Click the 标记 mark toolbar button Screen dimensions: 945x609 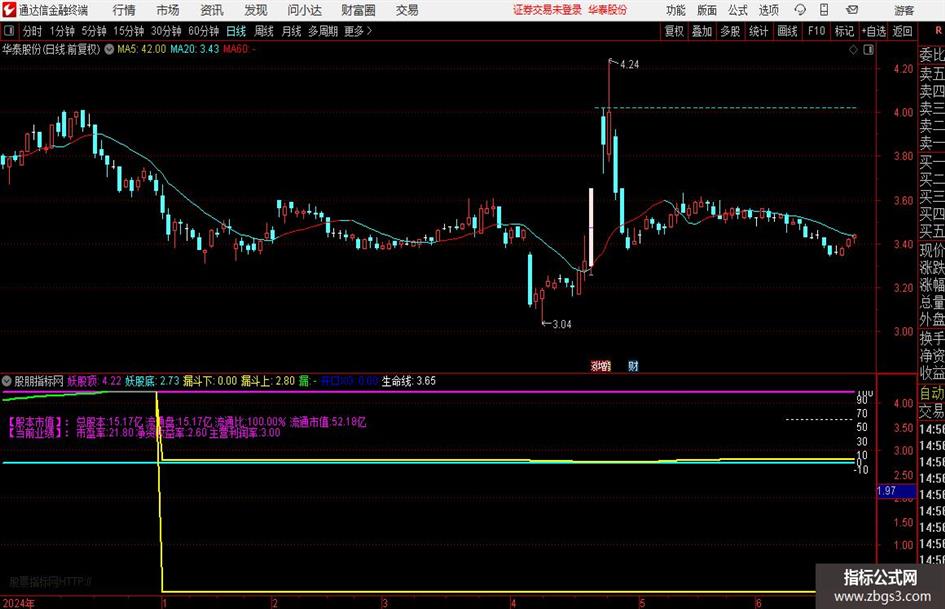pos(844,31)
